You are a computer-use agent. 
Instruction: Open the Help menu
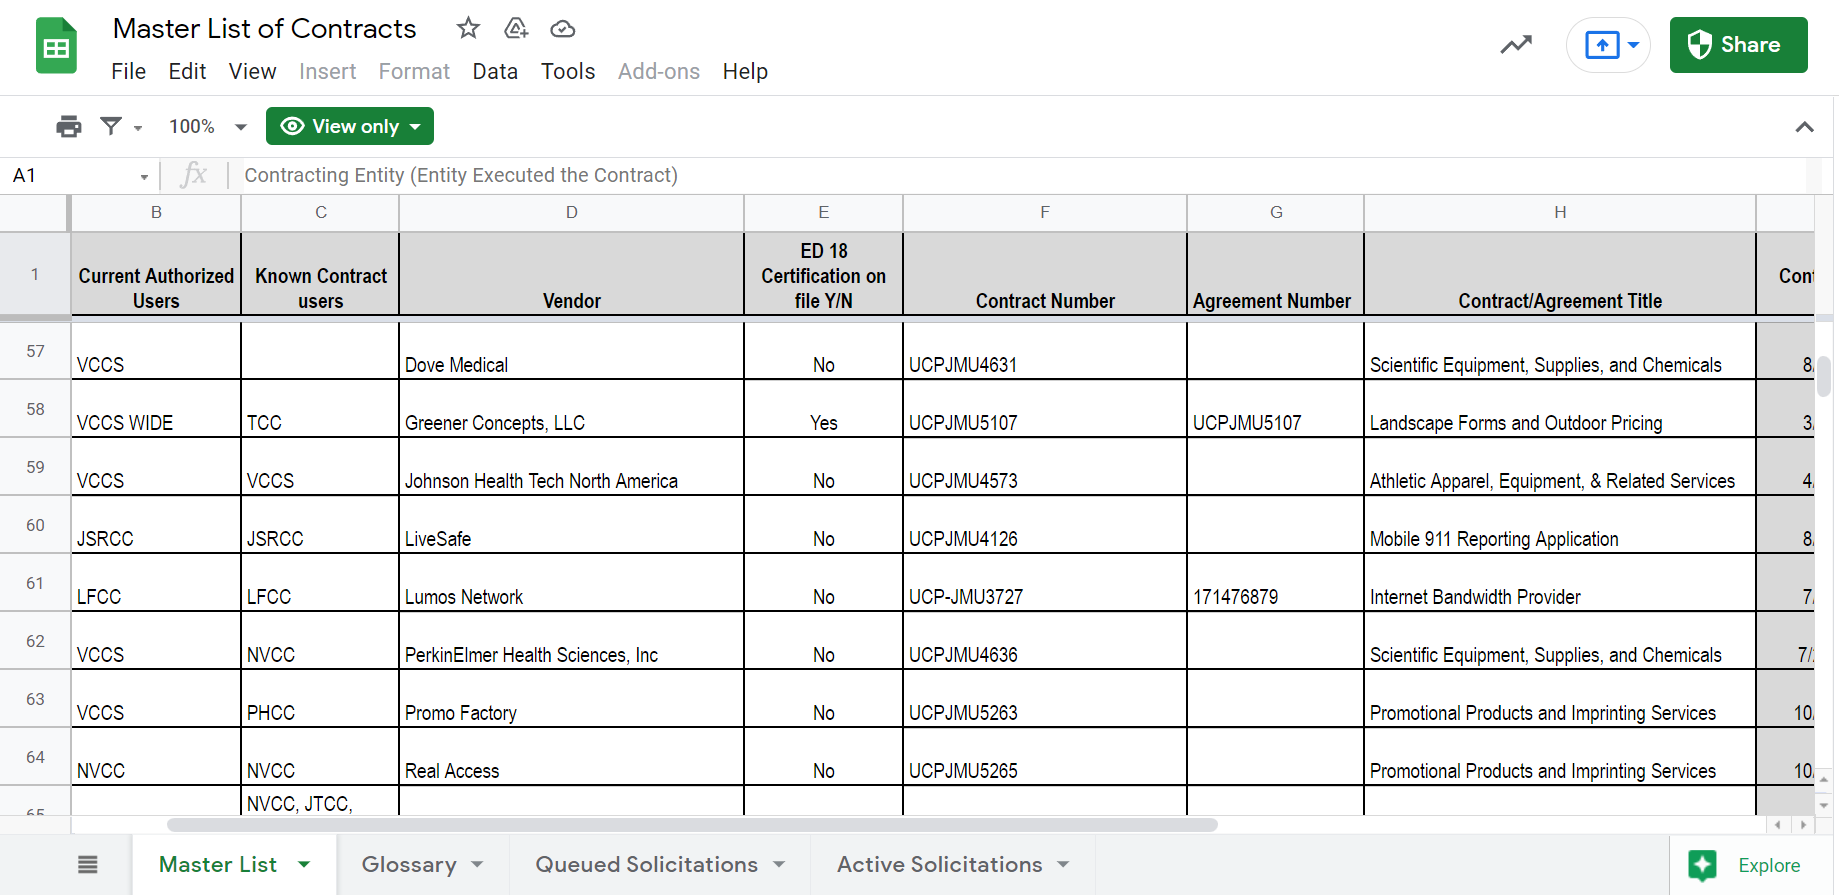pos(745,71)
